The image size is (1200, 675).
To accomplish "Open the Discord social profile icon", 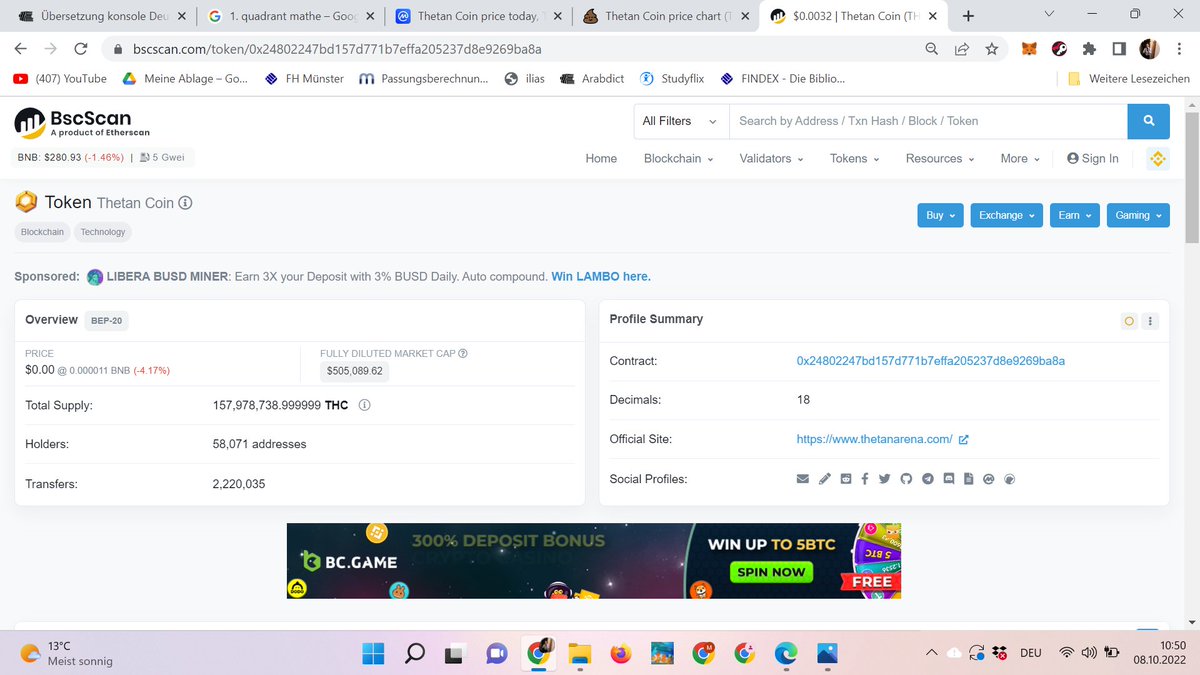I will coord(948,479).
